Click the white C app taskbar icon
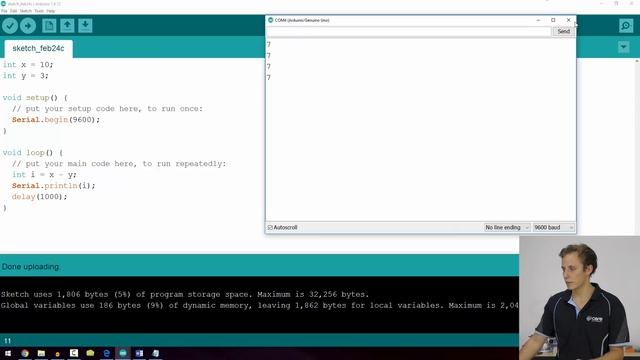Image resolution: width=640 pixels, height=360 pixels. (74, 353)
